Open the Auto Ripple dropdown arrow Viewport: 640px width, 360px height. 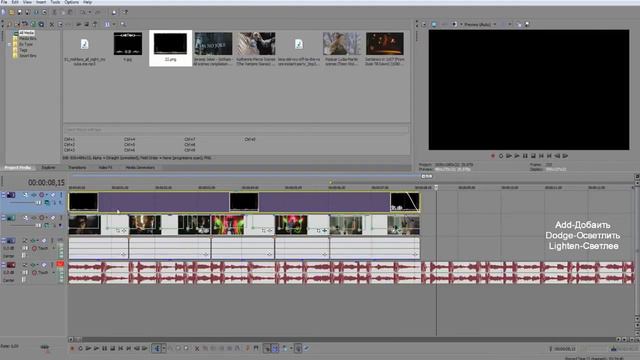pos(291,349)
